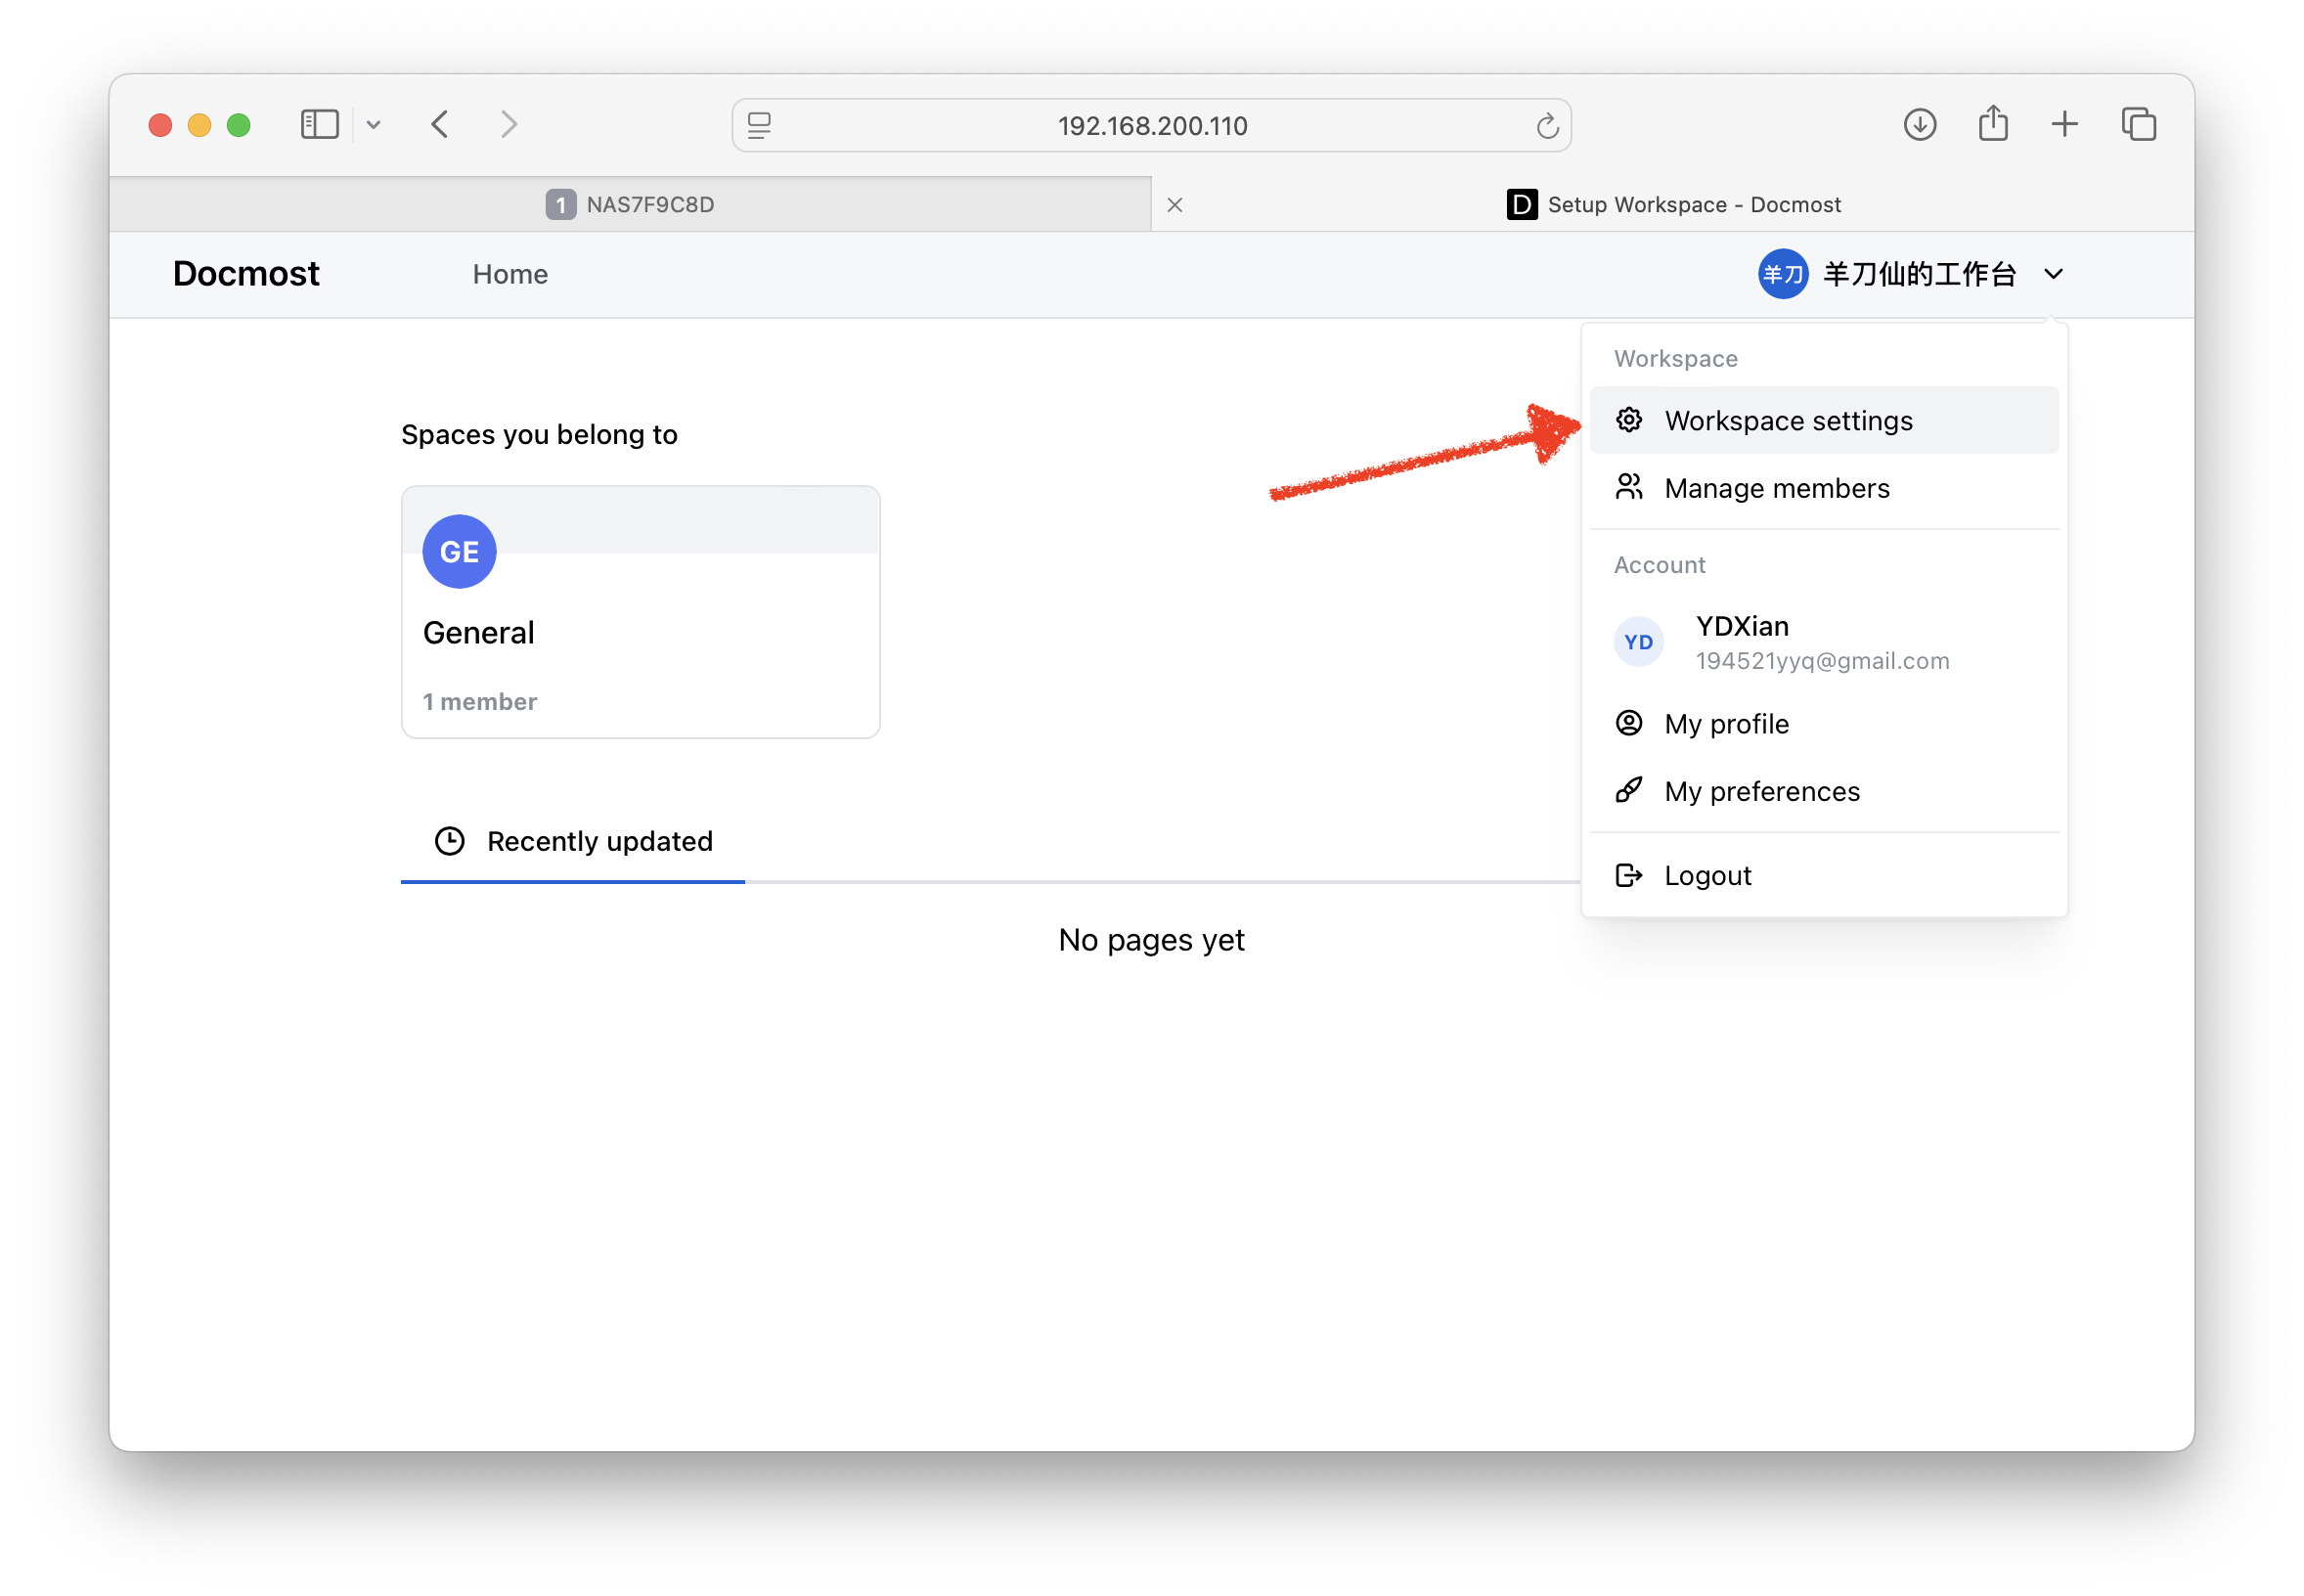The image size is (2304, 1596).
Task: Go forward with Safari forward arrow
Action: pyautogui.click(x=509, y=124)
